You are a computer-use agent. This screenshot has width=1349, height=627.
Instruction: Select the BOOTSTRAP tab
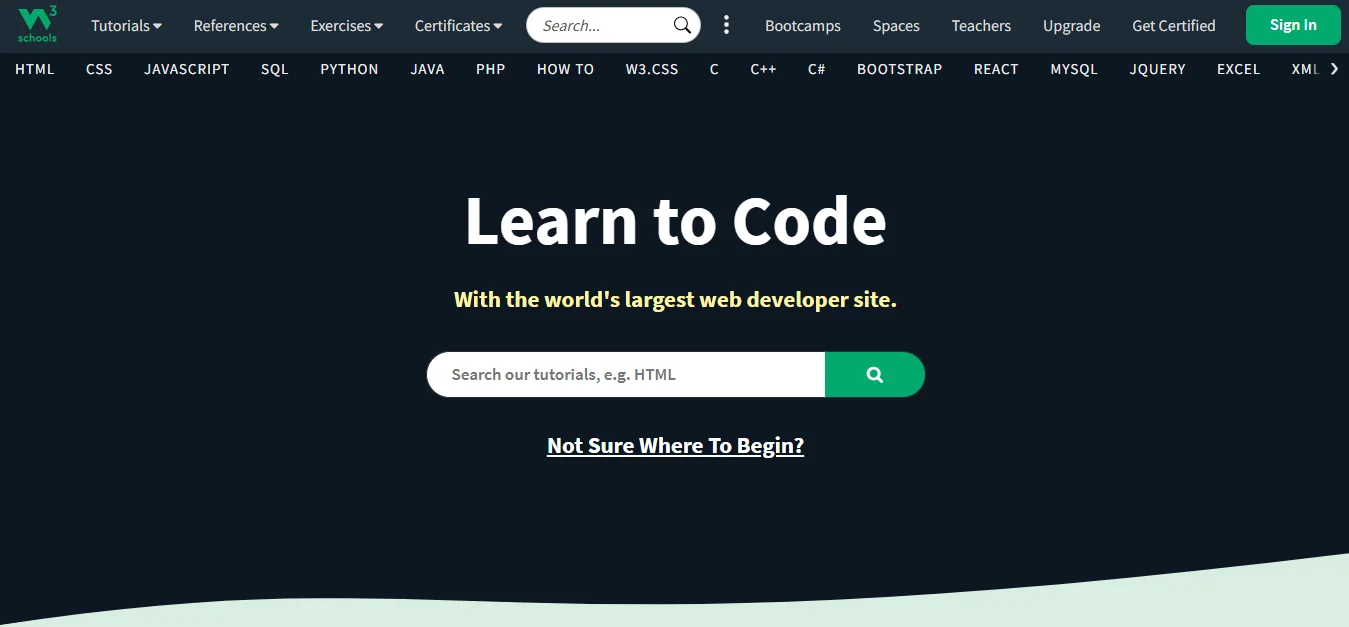coord(898,69)
